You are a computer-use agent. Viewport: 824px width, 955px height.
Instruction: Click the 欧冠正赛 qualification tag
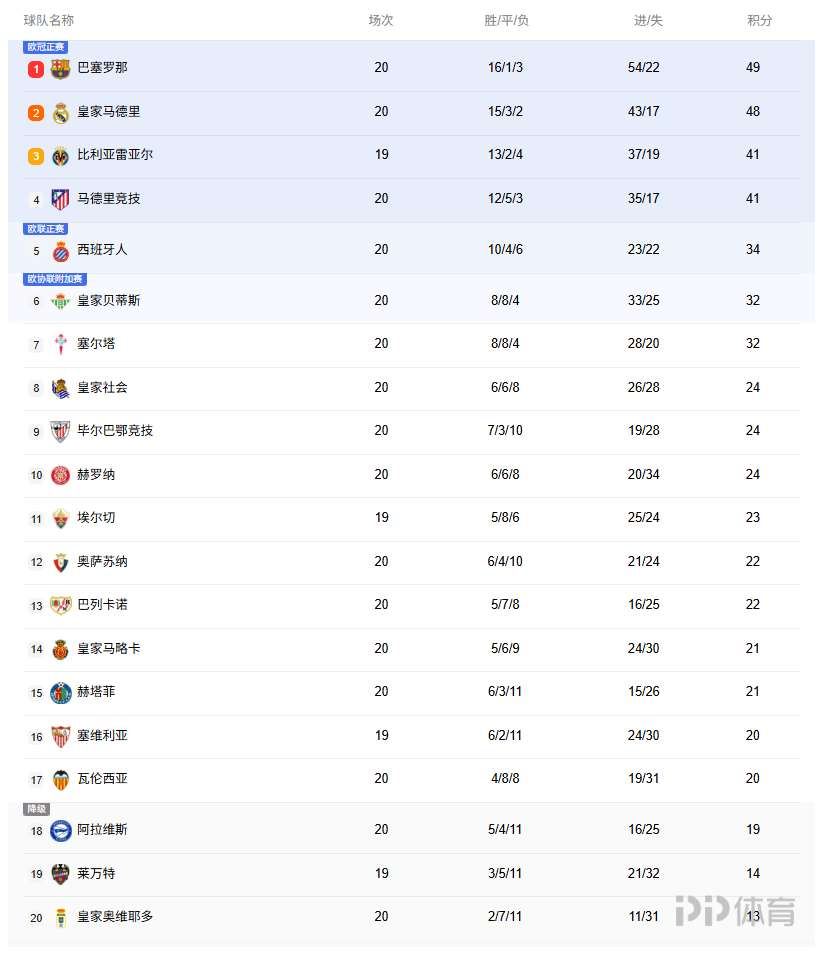45,47
